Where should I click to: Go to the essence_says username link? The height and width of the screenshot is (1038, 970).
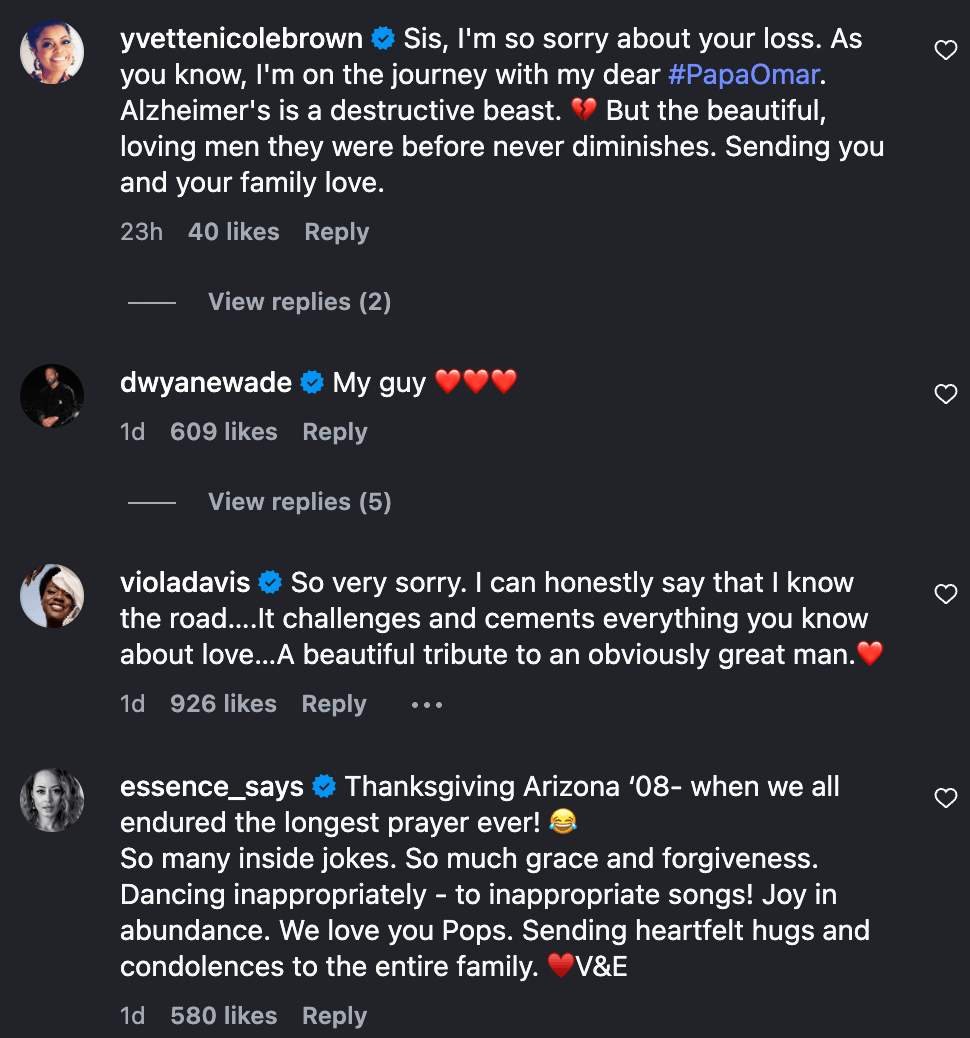coord(211,787)
